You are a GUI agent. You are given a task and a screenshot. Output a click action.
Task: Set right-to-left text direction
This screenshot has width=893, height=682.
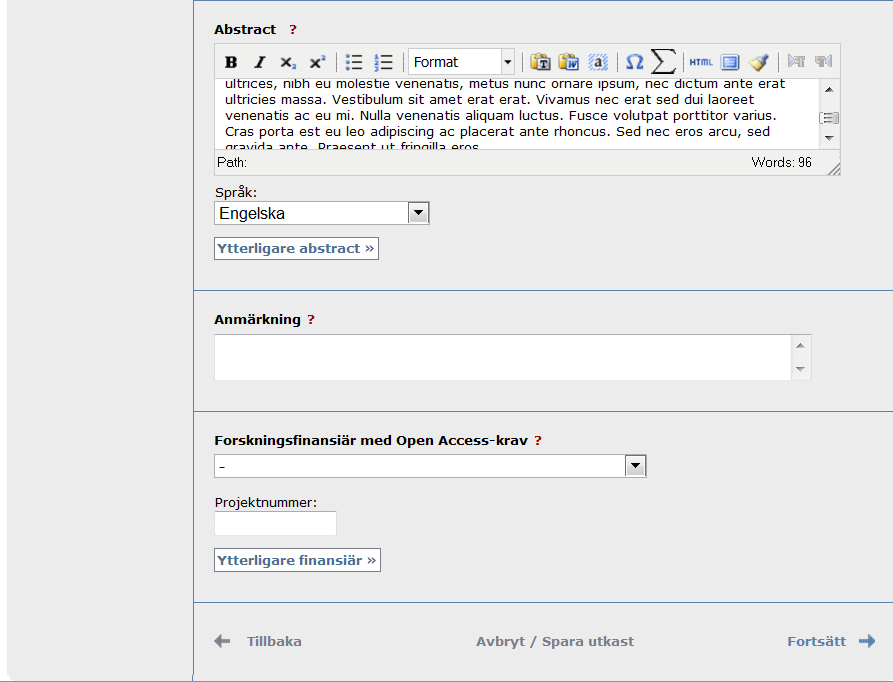point(824,61)
